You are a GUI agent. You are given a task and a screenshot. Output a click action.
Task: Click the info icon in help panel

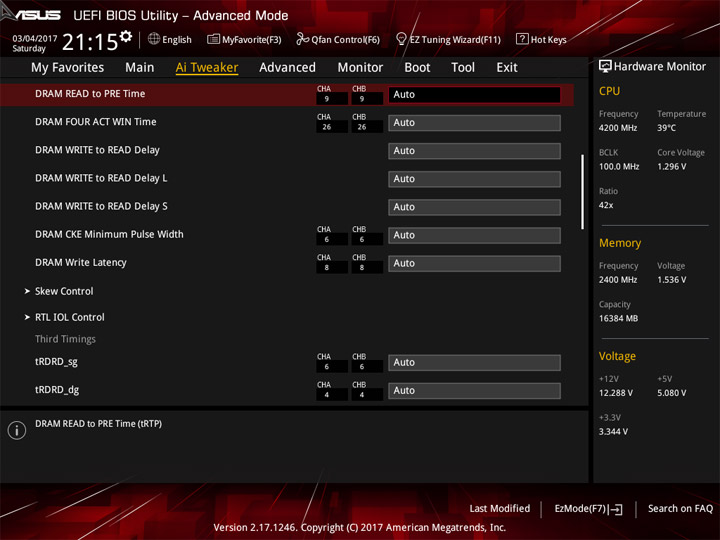click(x=17, y=430)
